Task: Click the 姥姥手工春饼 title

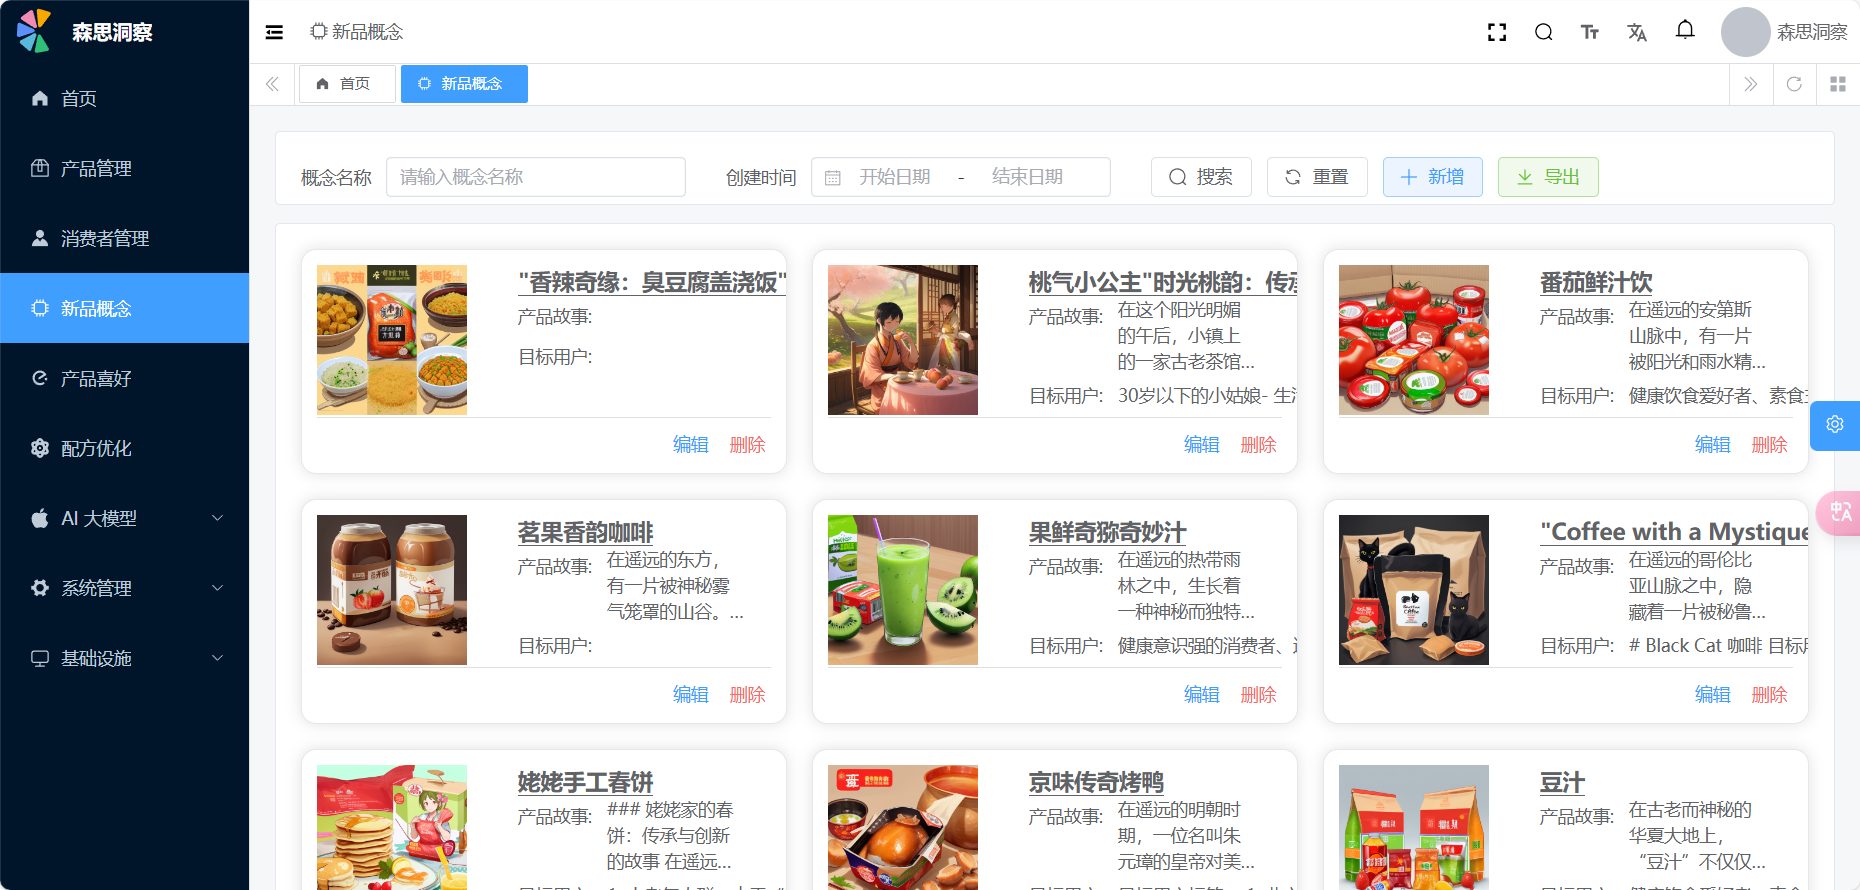Action: click(586, 783)
